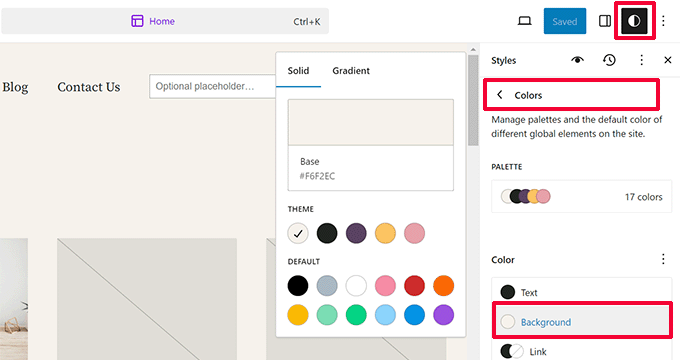This screenshot has width=680, height=360.
Task: Go back from the Colors panel
Action: [500, 95]
